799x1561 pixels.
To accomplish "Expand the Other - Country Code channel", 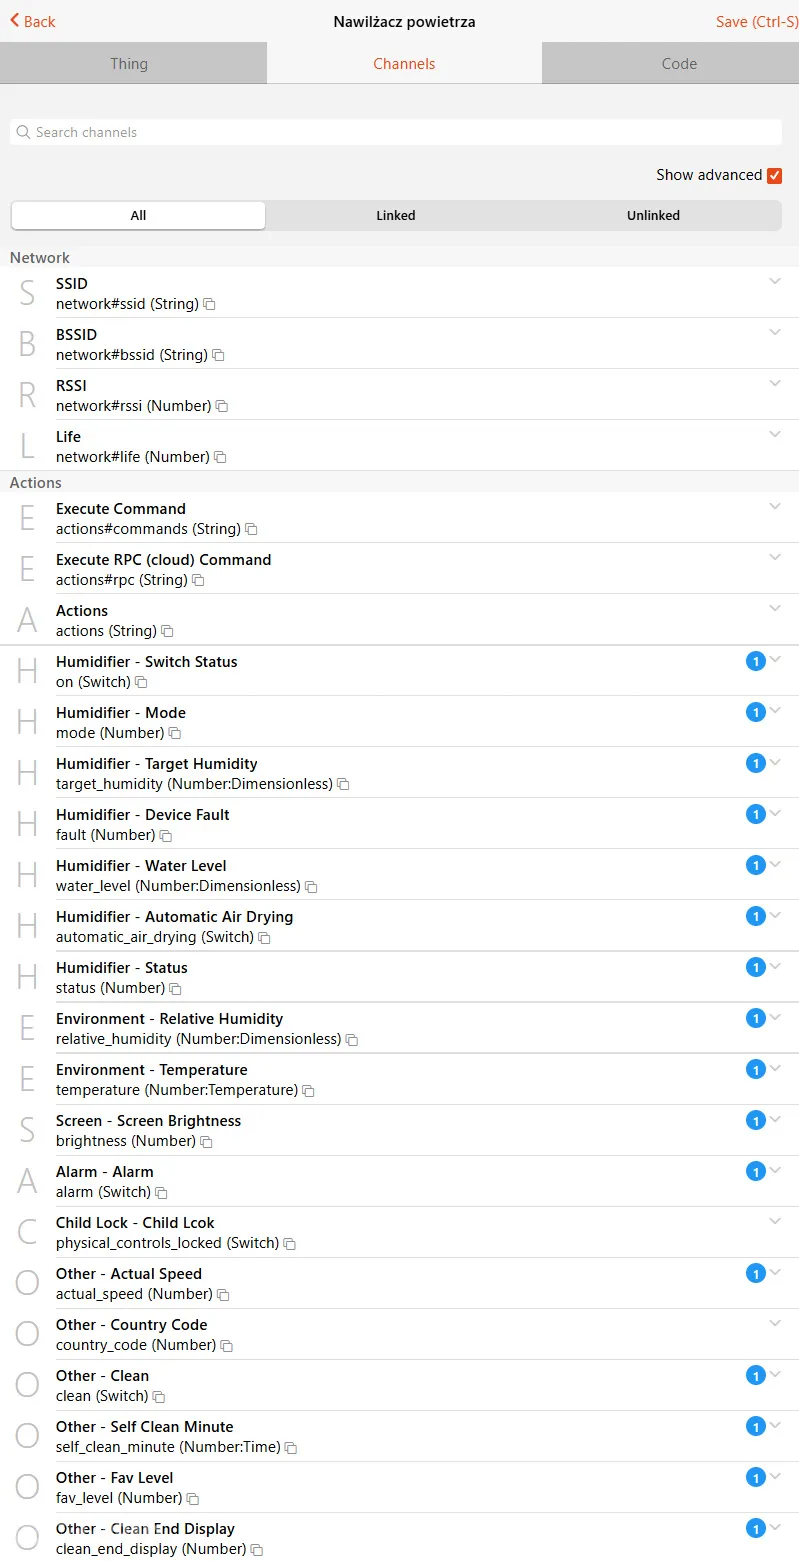I will point(775,1323).
